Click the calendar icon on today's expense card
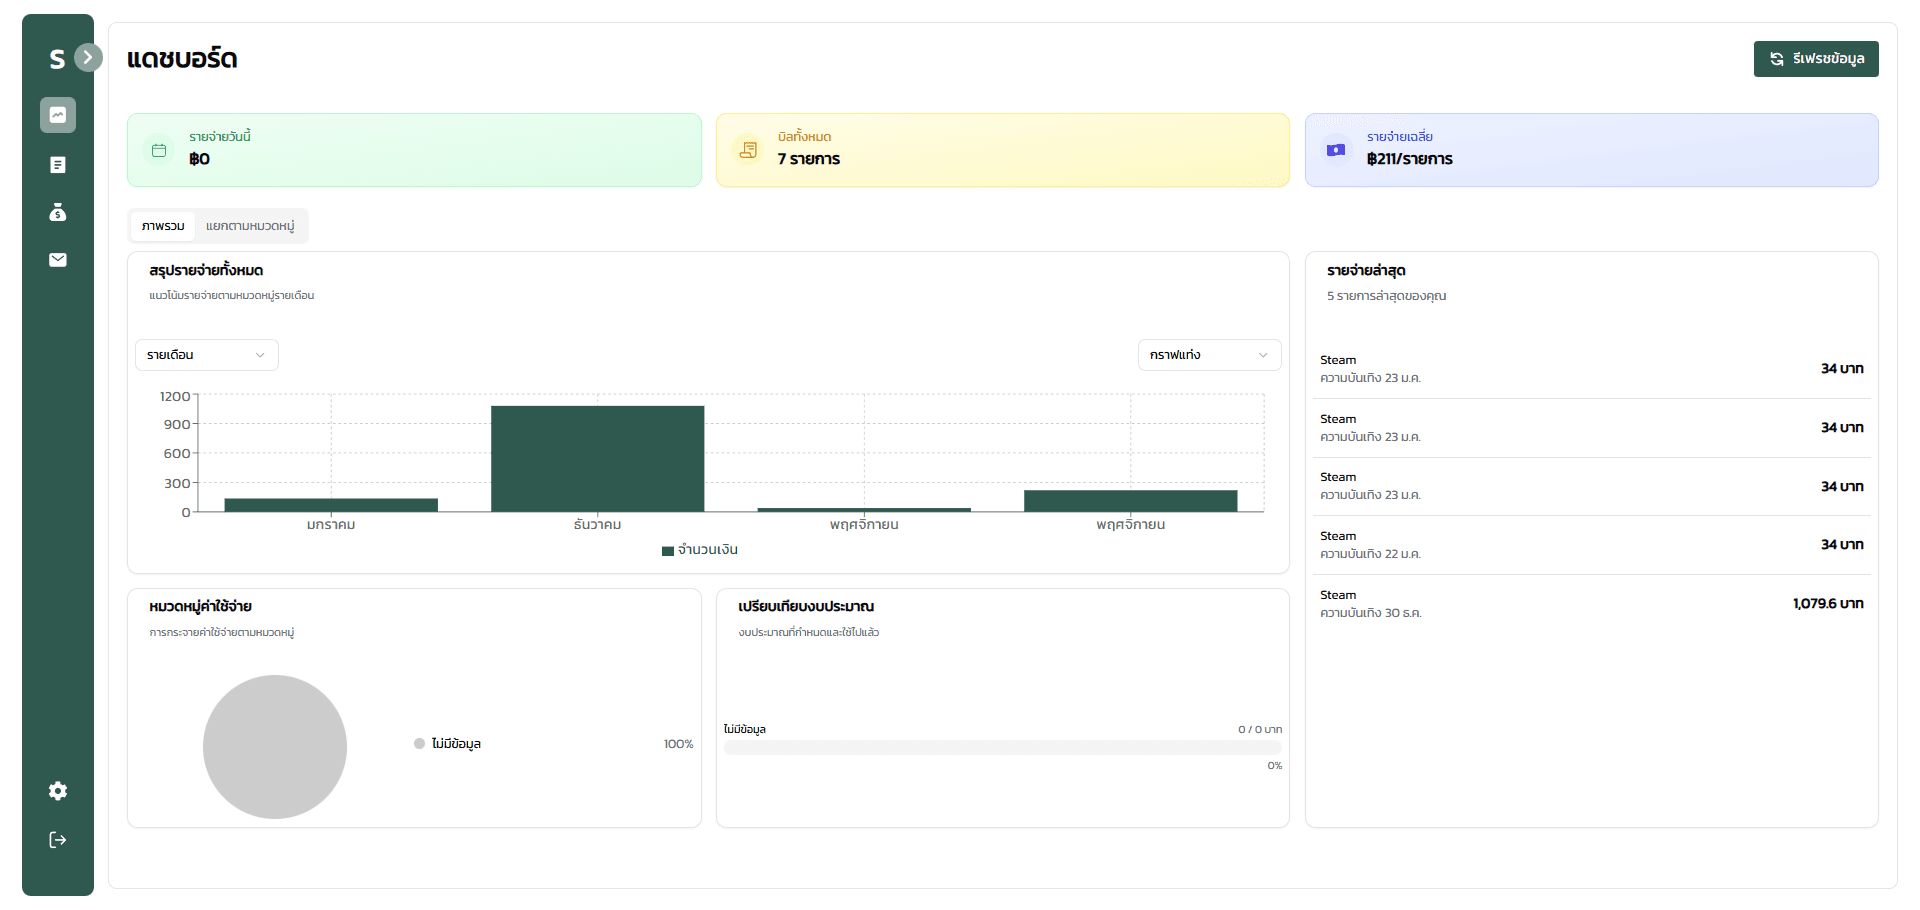Image resolution: width=1920 pixels, height=910 pixels. [159, 150]
